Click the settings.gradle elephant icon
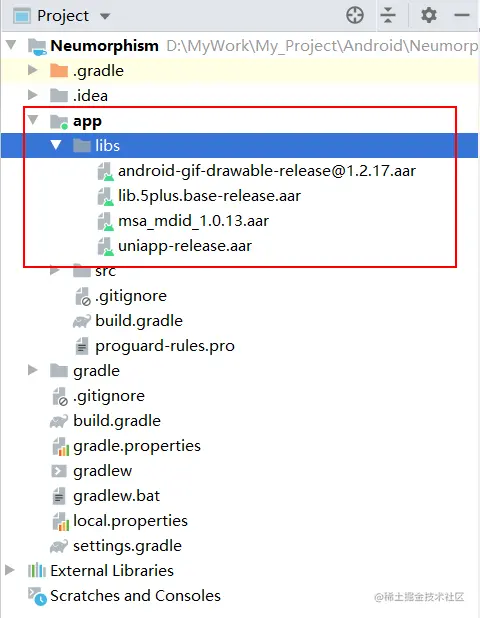The image size is (480, 618). (59, 546)
